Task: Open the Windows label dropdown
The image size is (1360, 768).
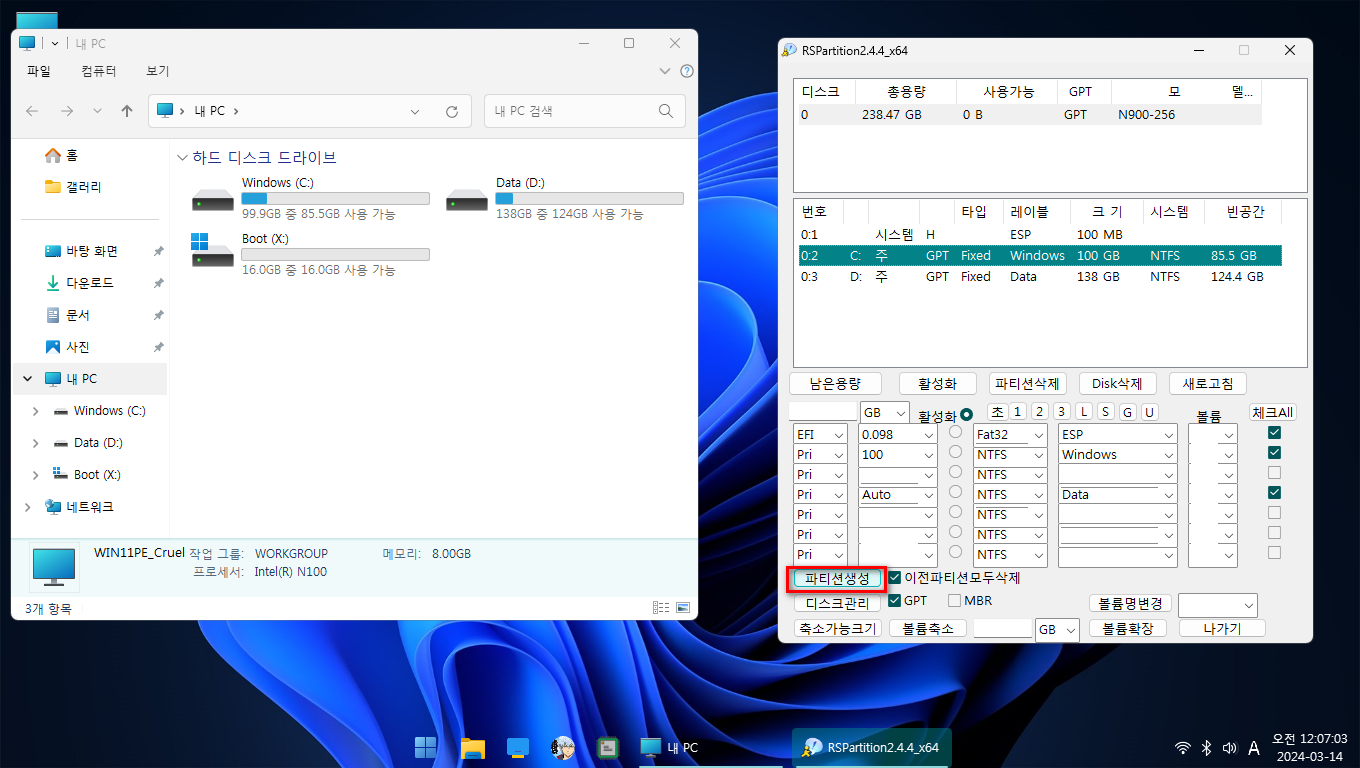Action: pyautogui.click(x=1168, y=455)
